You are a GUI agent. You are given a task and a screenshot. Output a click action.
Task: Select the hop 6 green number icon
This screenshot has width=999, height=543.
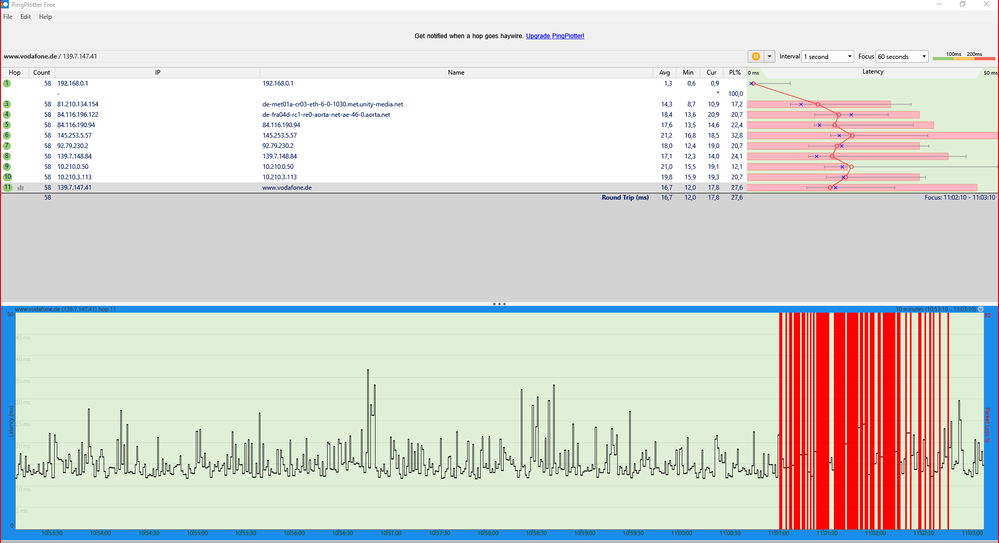pyautogui.click(x=6, y=135)
